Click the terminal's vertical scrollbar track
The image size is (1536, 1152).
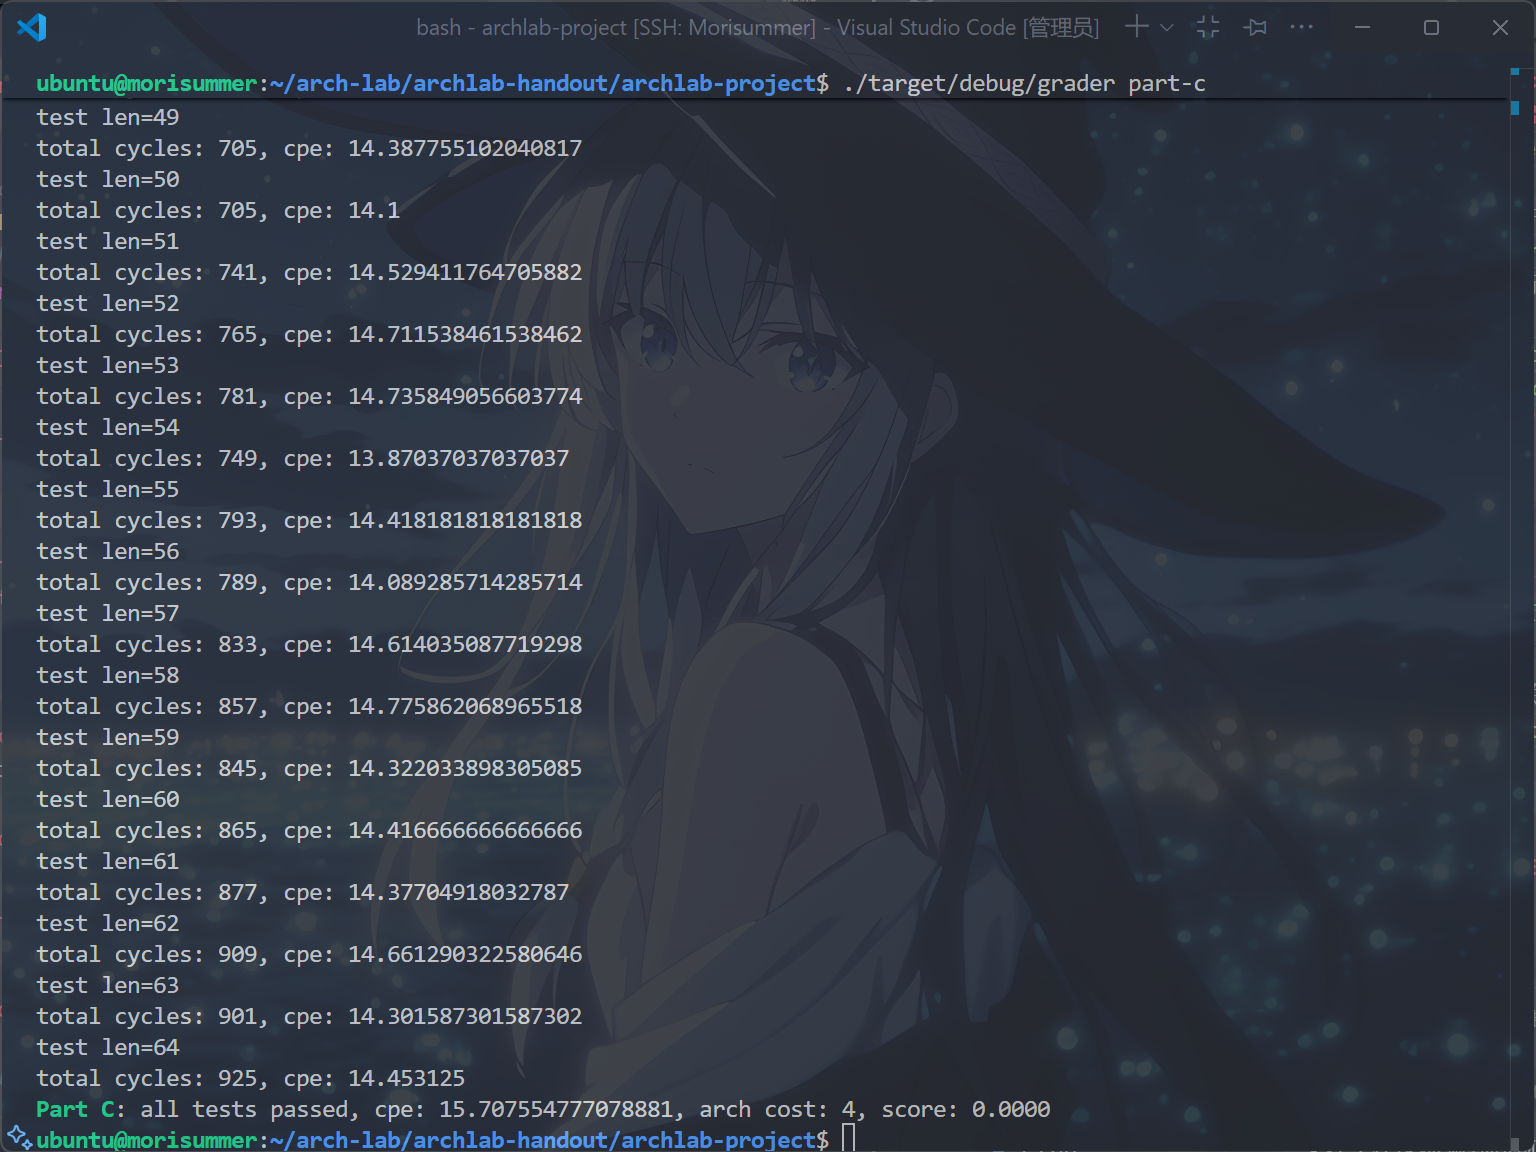[1515, 600]
